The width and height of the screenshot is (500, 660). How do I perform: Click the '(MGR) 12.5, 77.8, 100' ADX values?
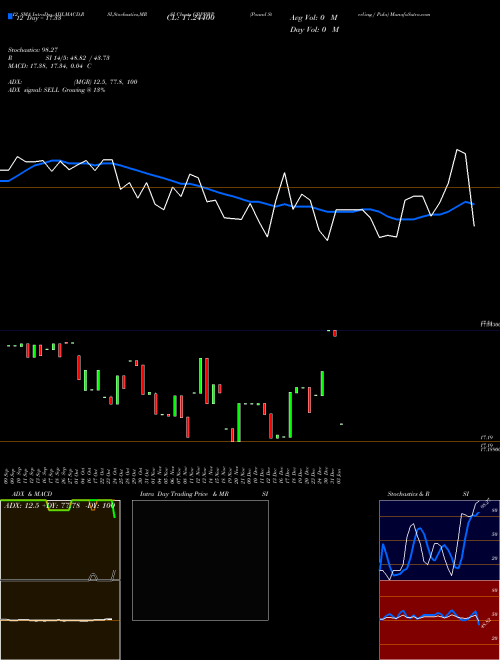[106, 82]
